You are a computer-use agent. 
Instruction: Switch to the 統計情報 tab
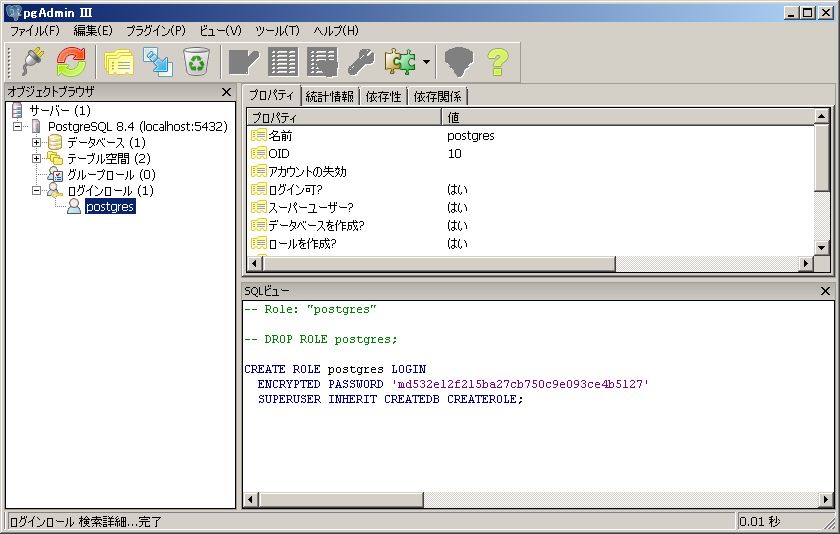click(329, 97)
